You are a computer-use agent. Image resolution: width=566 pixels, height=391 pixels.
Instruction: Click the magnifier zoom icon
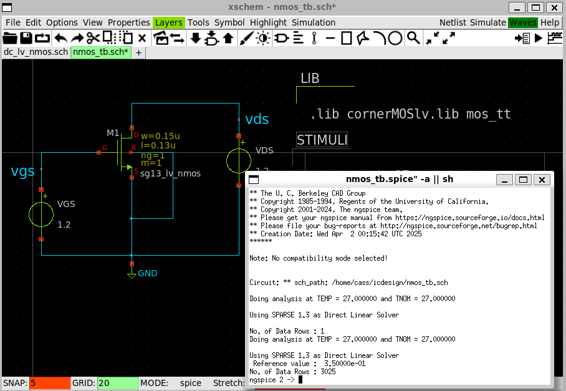pyautogui.click(x=413, y=38)
